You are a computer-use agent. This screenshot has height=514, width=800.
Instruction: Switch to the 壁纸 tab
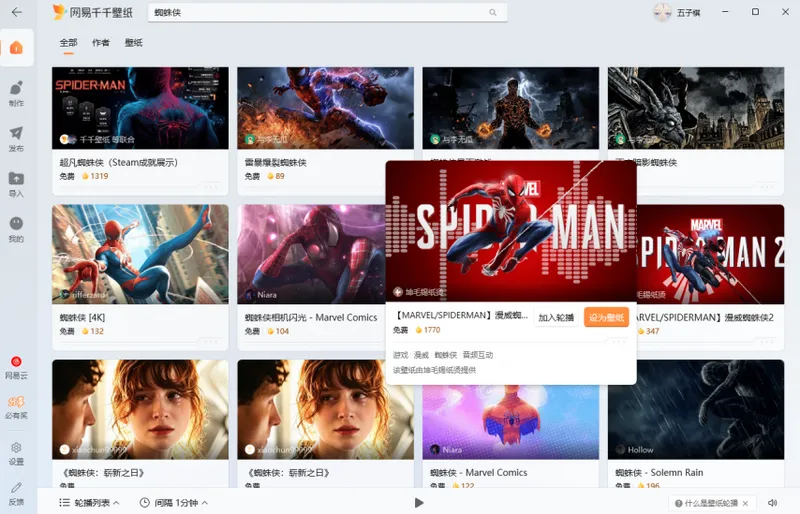point(134,43)
